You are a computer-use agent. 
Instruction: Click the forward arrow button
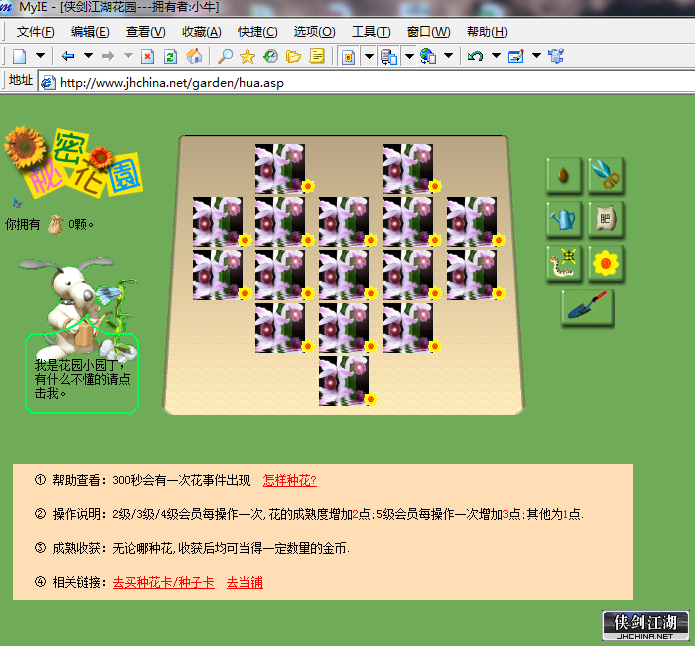click(107, 56)
